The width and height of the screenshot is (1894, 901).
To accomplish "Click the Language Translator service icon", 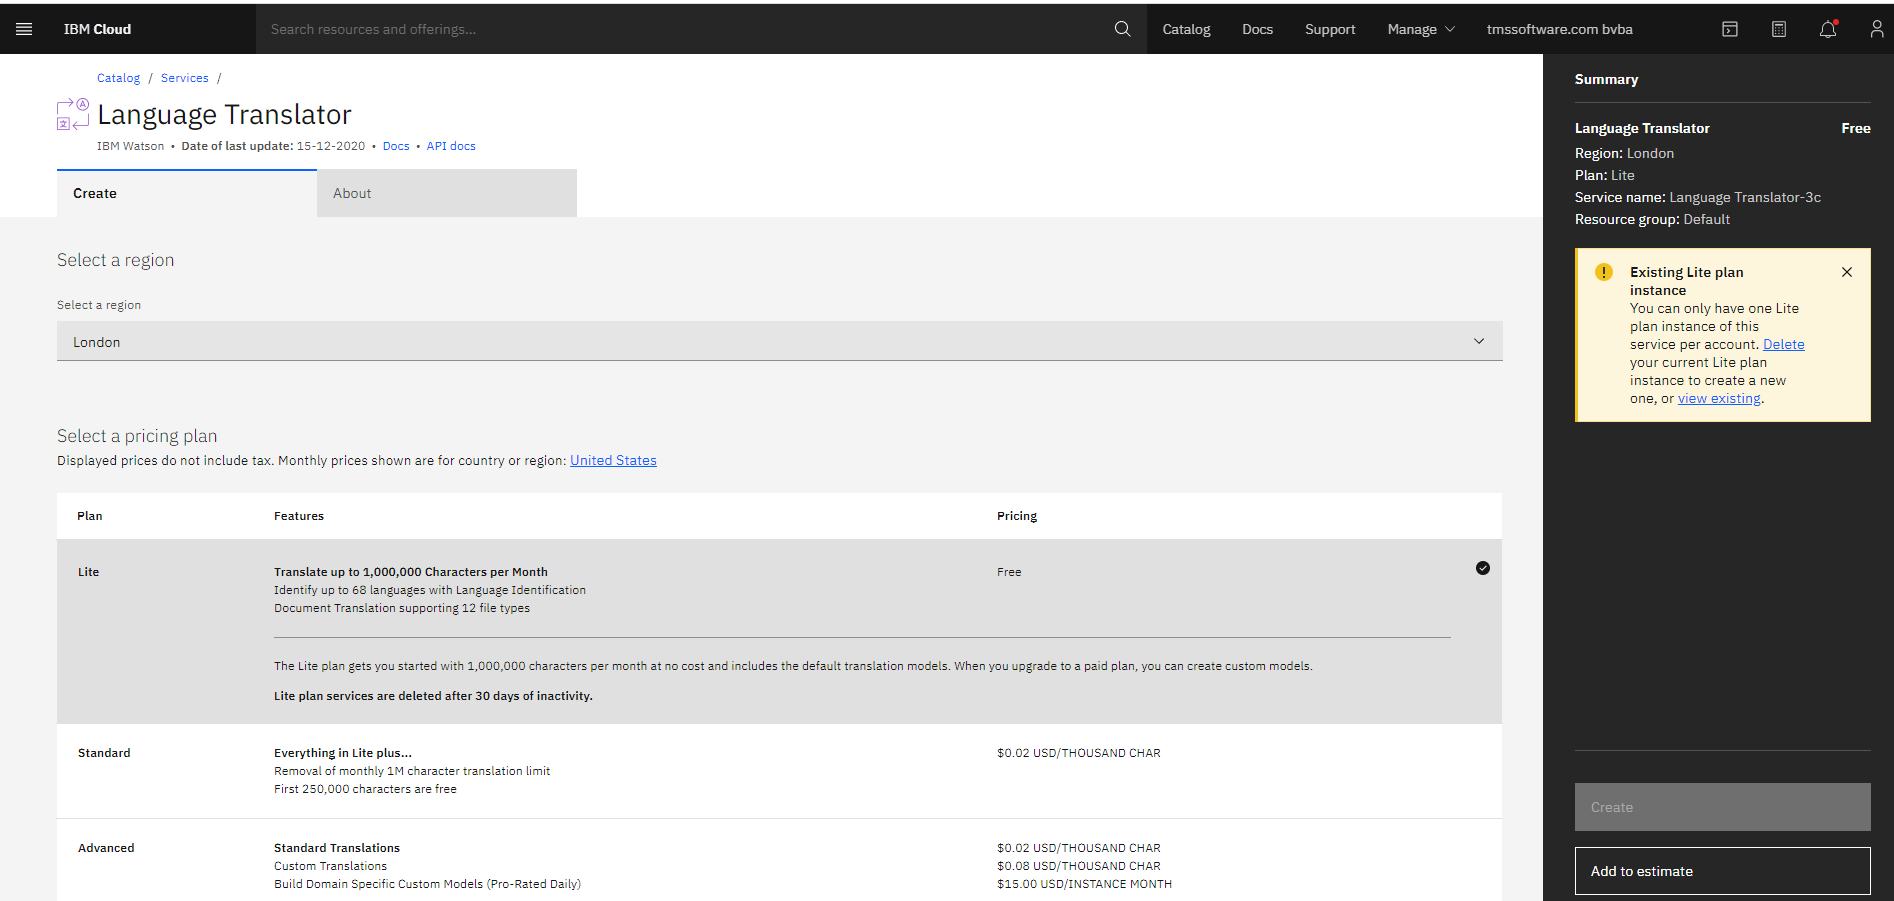I will coord(73,115).
